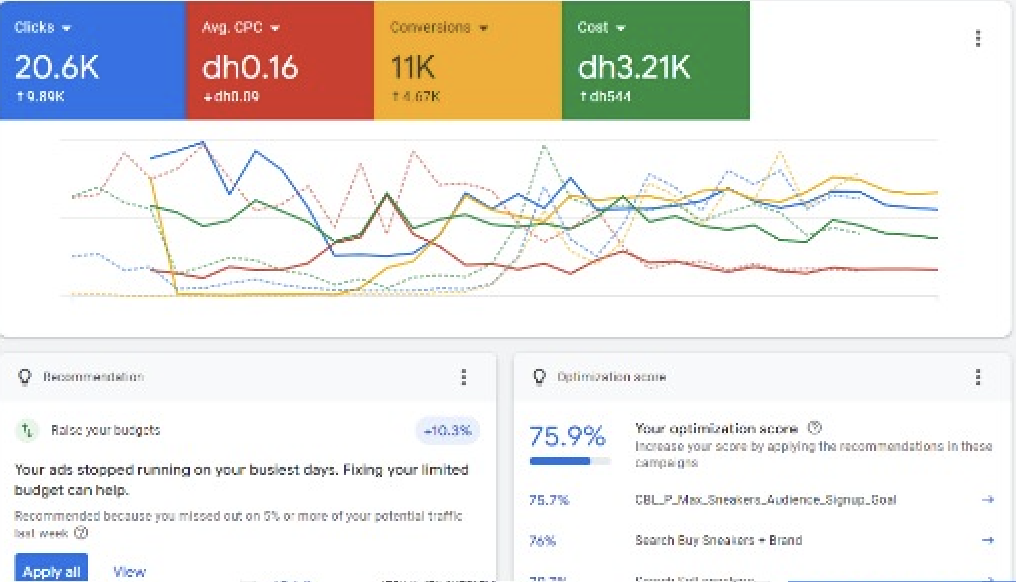The height and width of the screenshot is (582, 1016).
Task: Click the Raise your budgets arrows icon
Action: 27,430
